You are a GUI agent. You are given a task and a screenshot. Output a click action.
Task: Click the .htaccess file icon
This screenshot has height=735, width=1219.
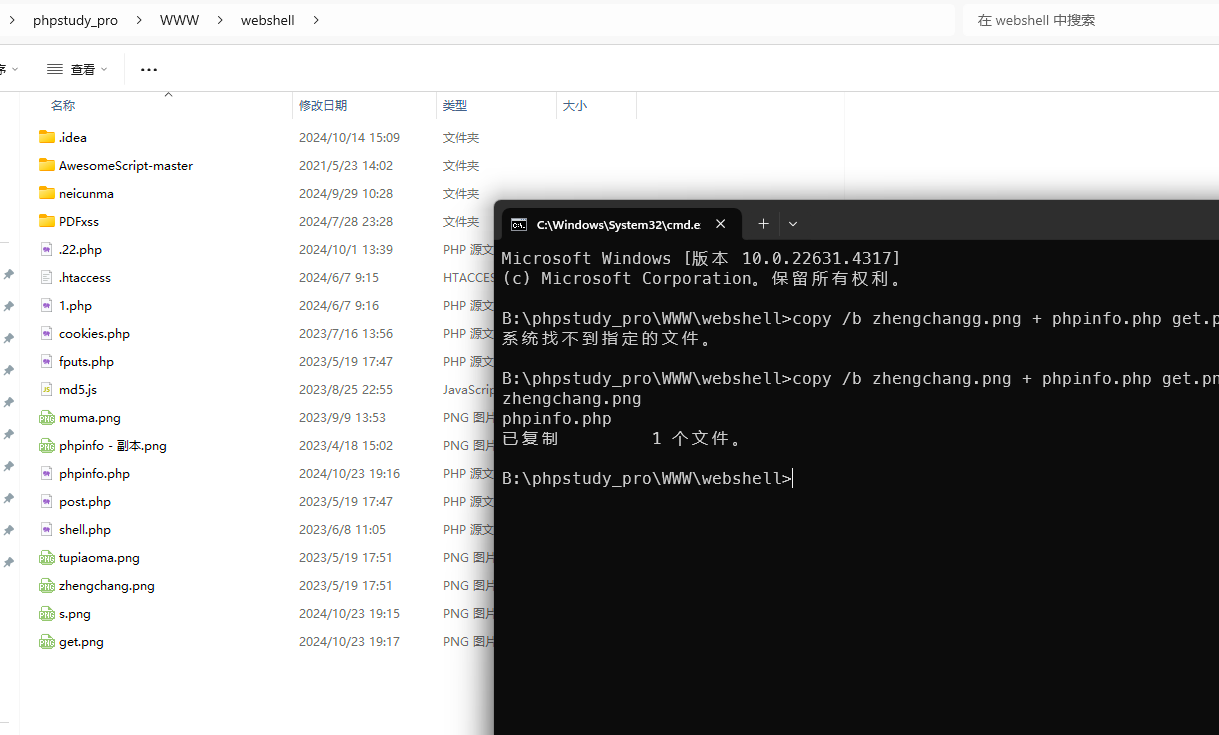(46, 277)
